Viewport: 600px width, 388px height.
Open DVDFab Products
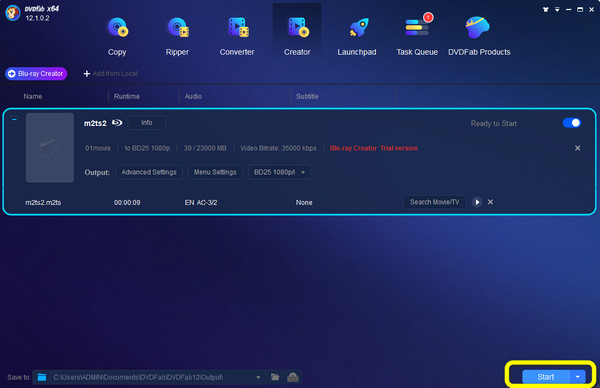[x=479, y=36]
